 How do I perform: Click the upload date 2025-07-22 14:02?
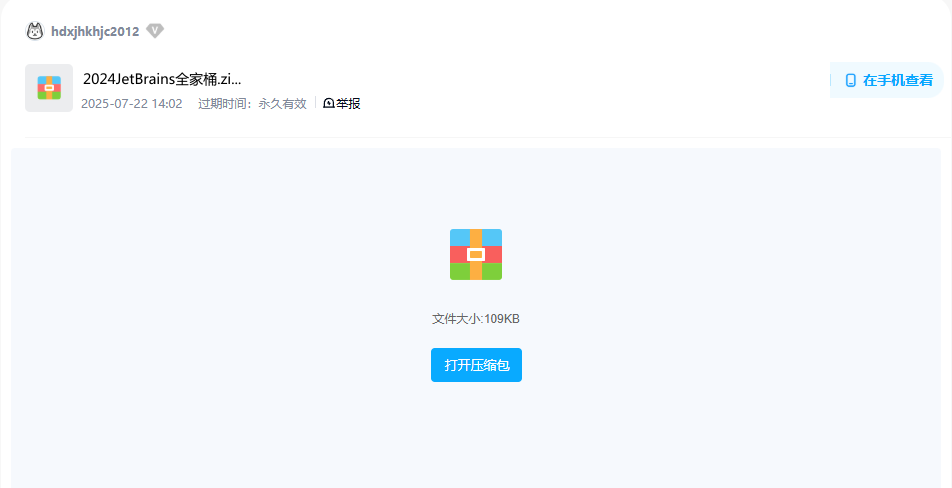point(132,104)
